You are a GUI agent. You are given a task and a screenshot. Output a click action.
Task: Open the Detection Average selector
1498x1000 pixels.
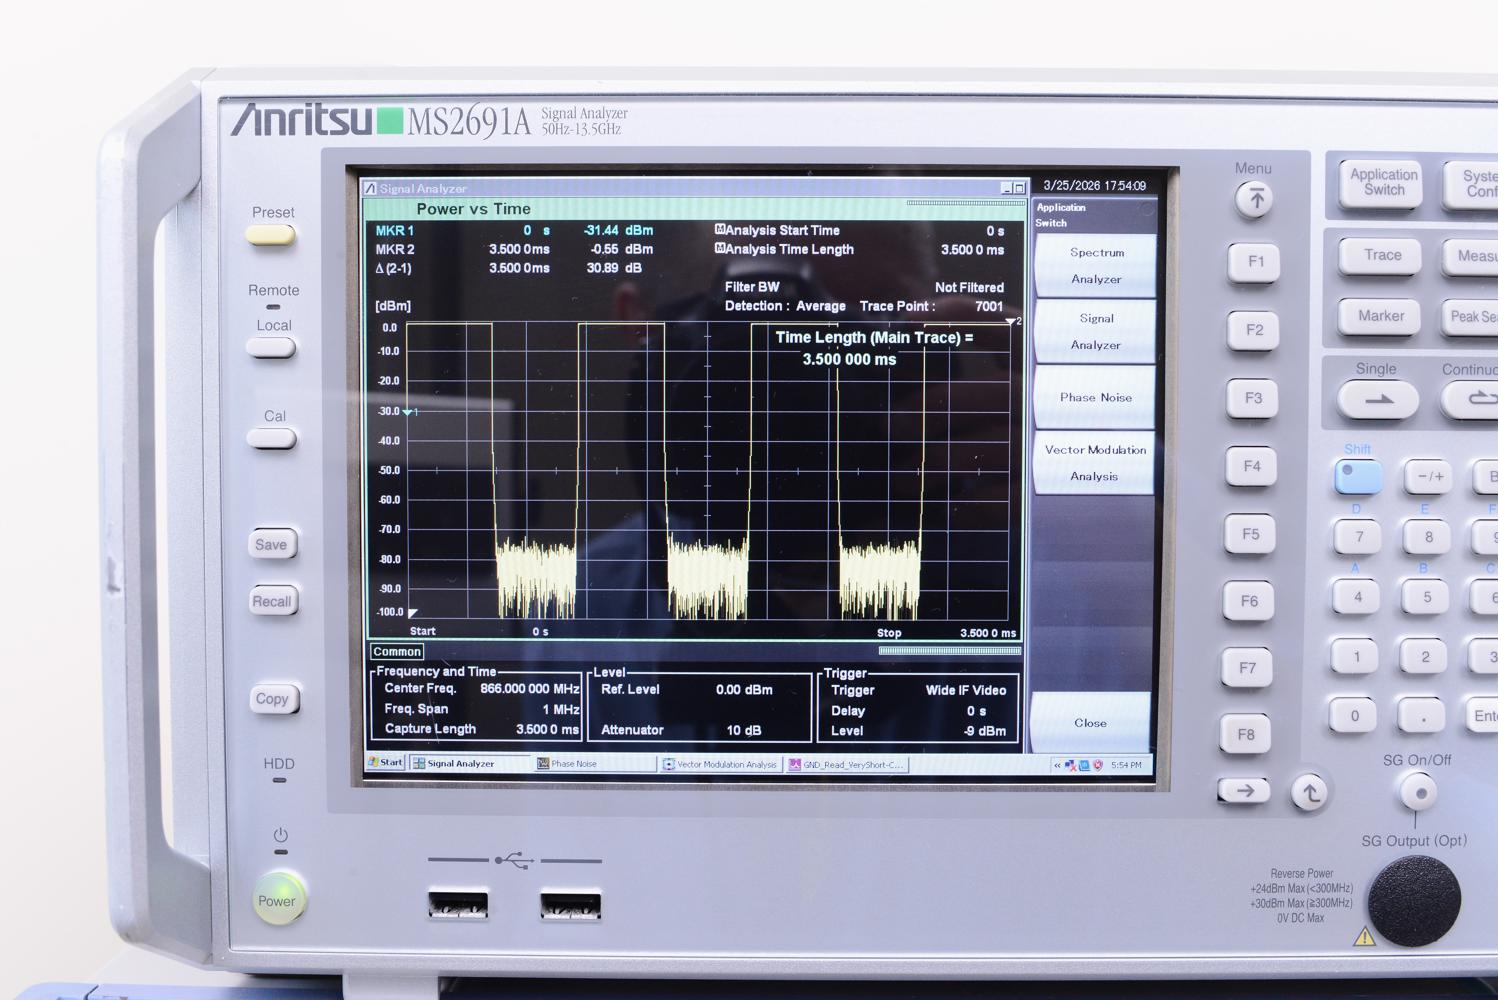pos(819,306)
